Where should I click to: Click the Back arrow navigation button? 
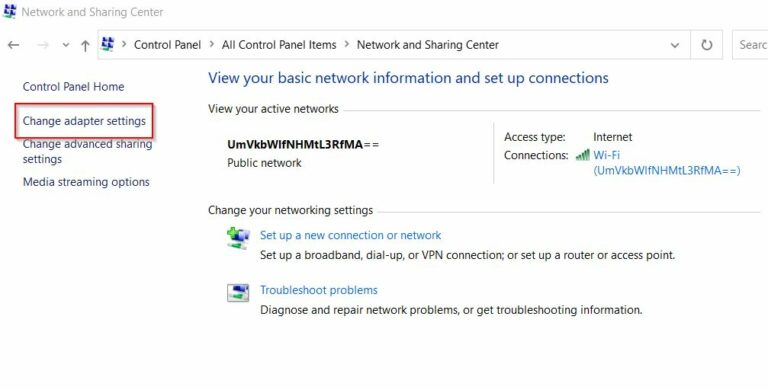coord(13,45)
